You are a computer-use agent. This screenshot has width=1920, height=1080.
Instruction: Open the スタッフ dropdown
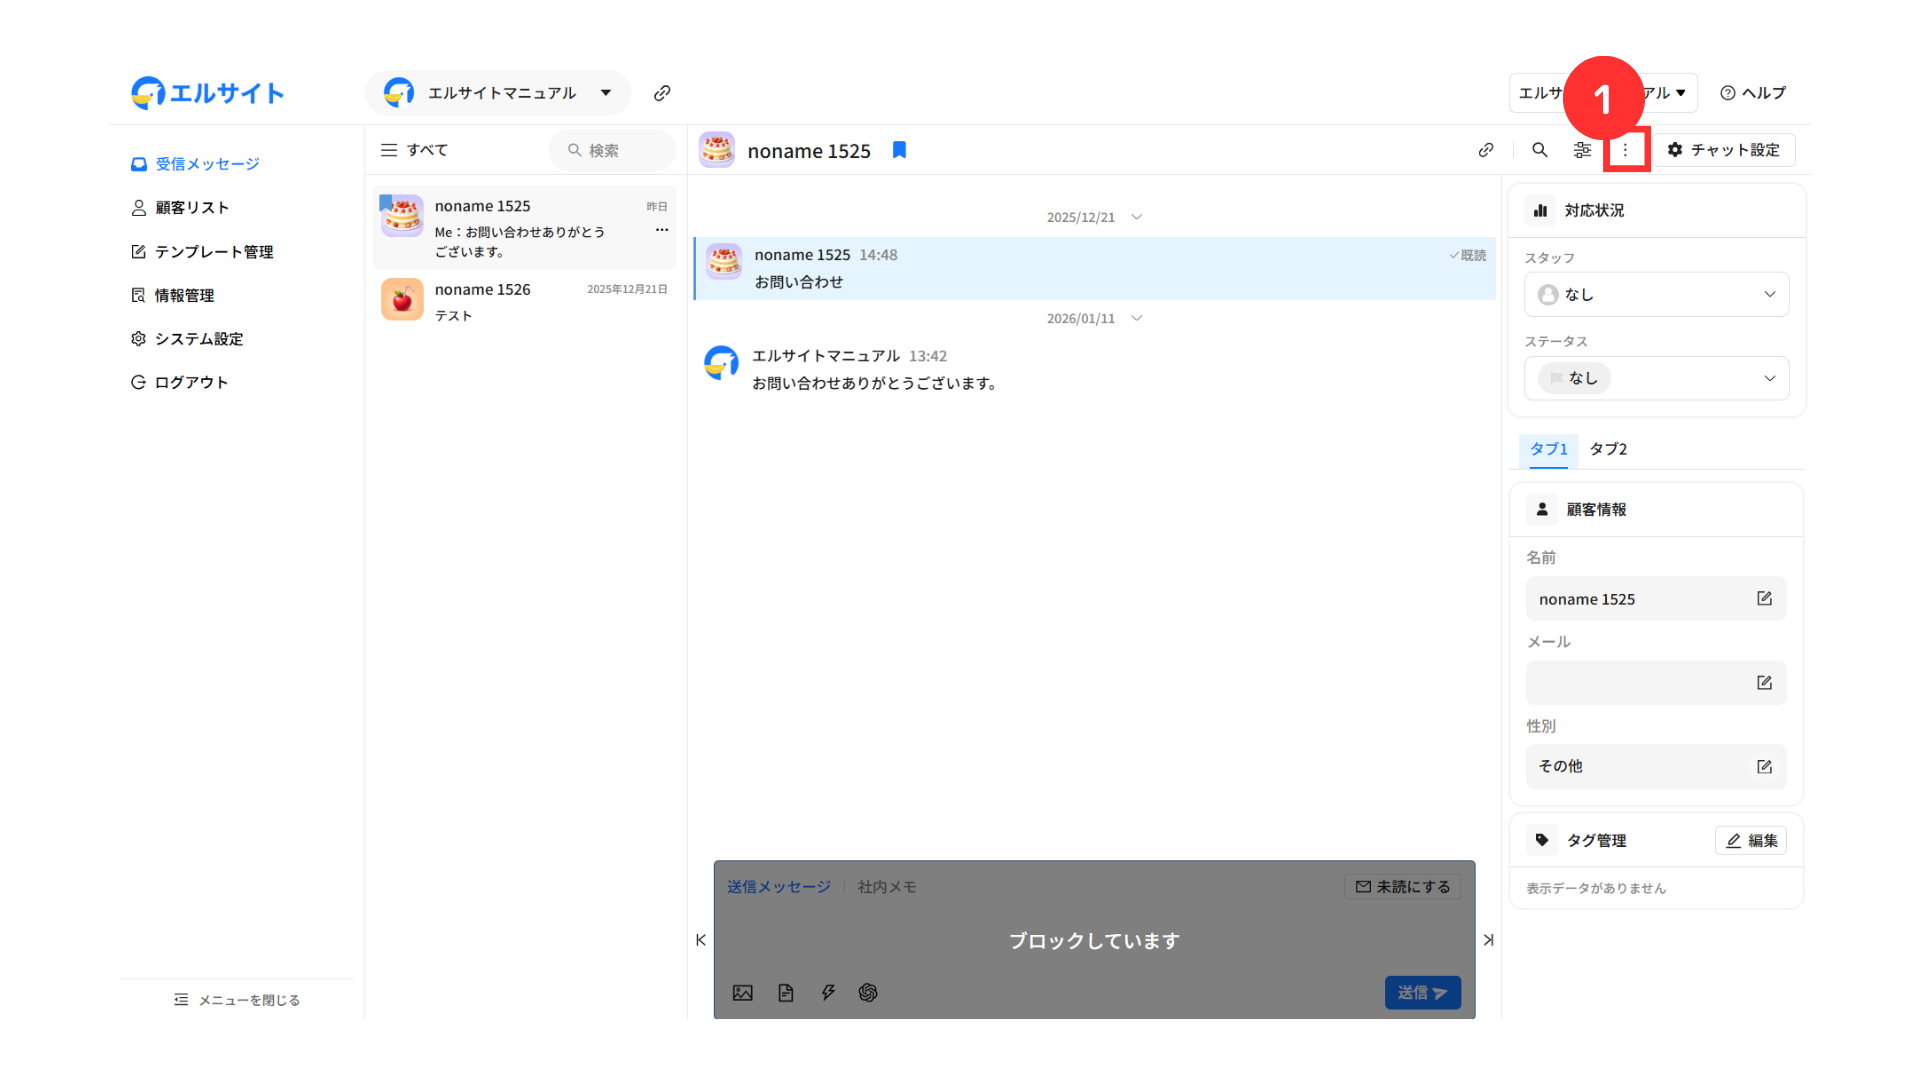click(x=1656, y=295)
